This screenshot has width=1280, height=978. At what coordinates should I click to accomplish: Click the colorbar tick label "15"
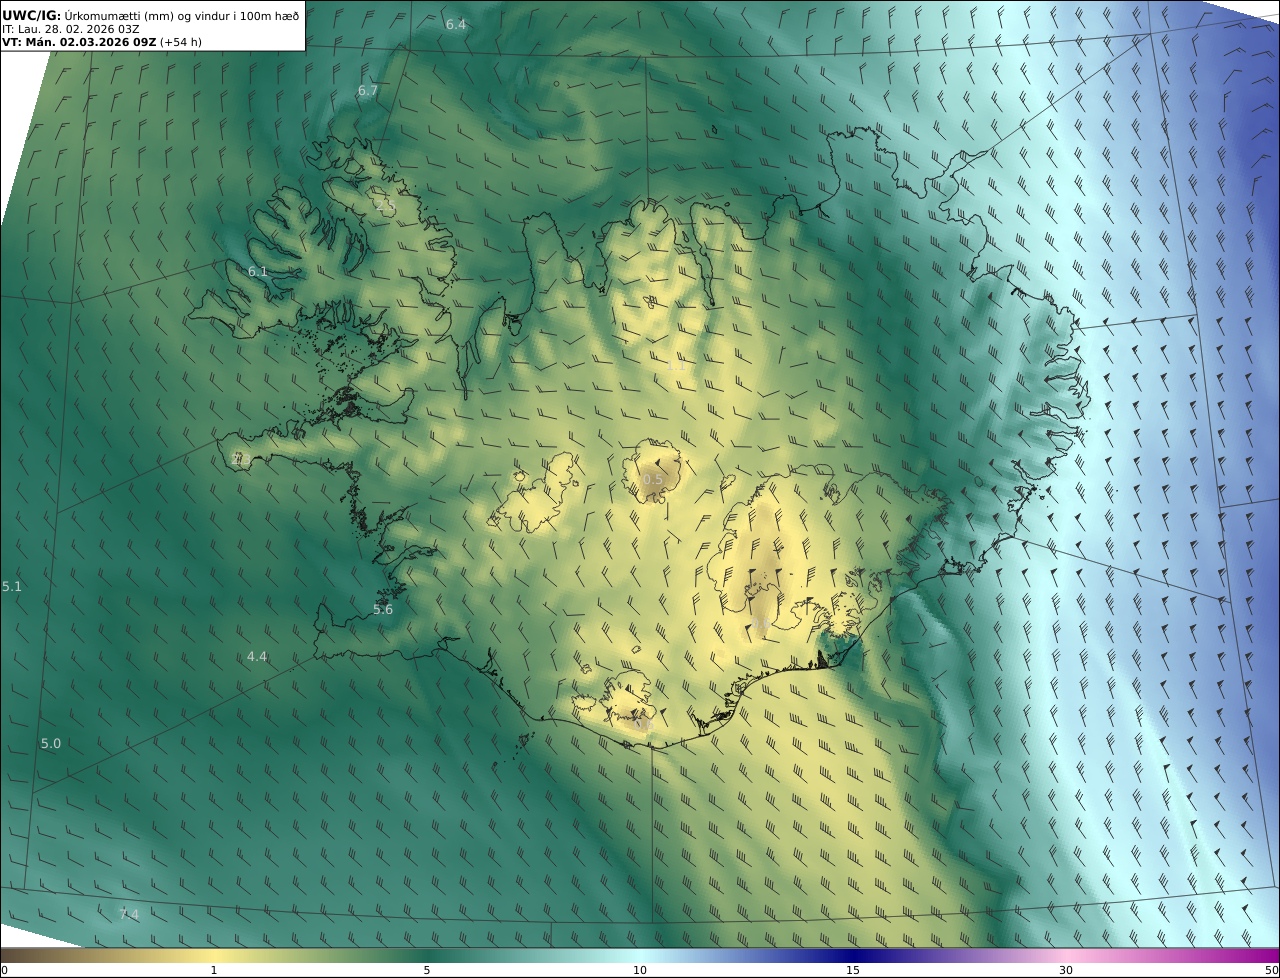853,970
